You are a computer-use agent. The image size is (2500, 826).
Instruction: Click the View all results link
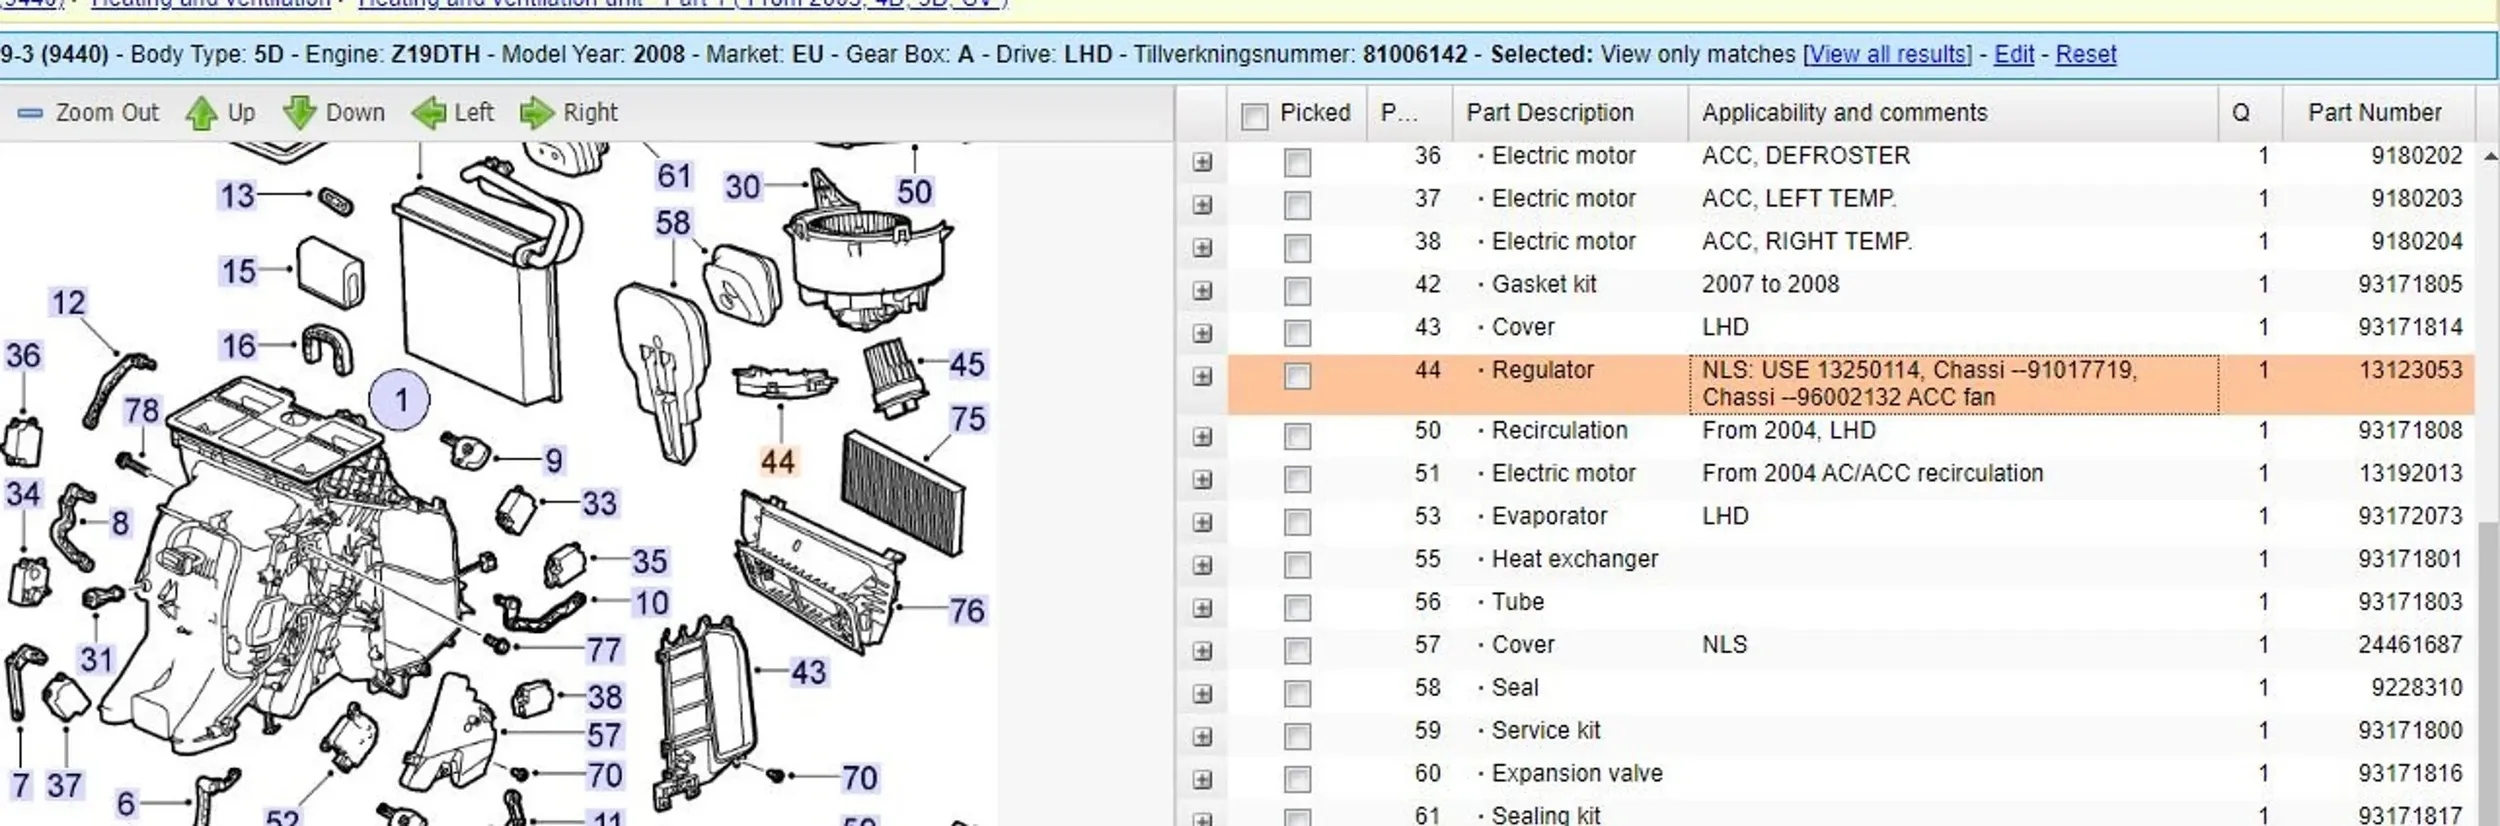tap(1887, 54)
